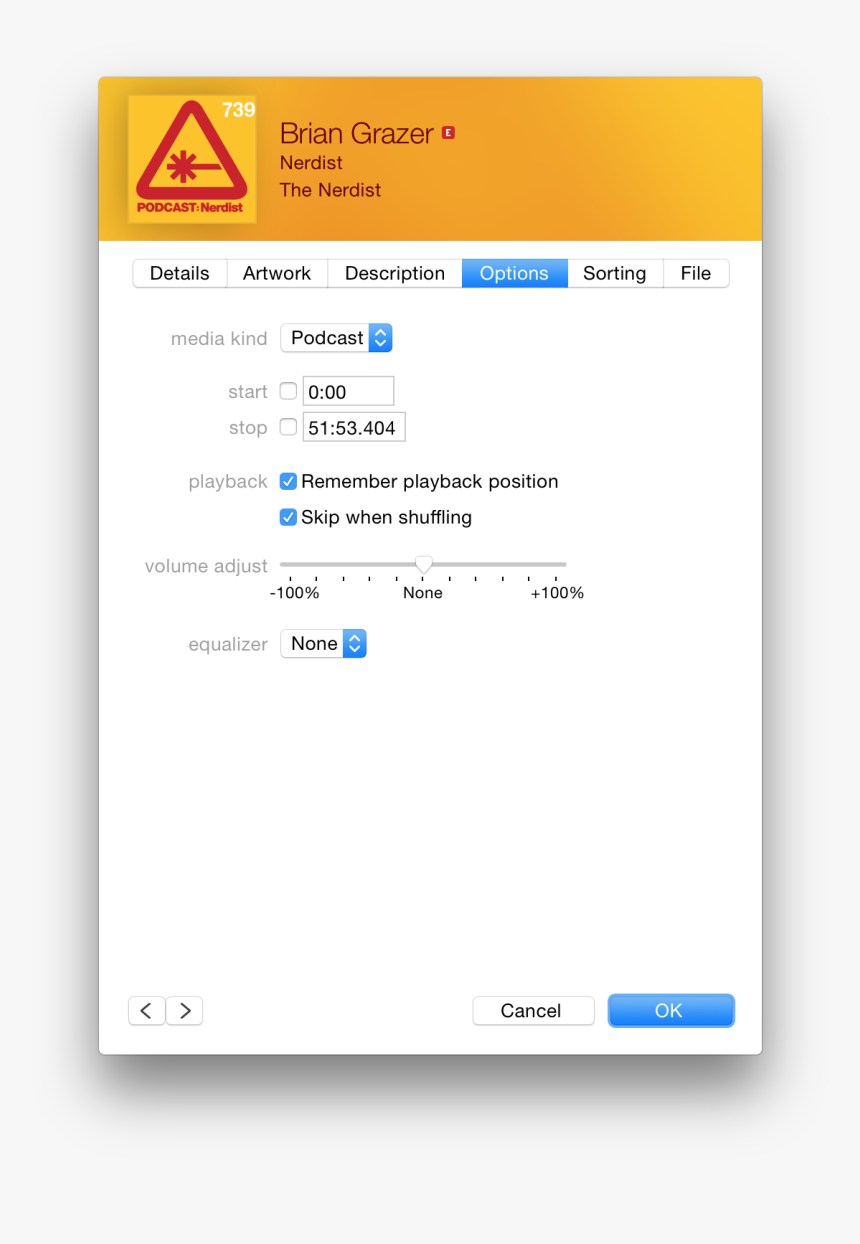Click the Nerdist podcast artwork thumbnail
Image resolution: width=860 pixels, height=1244 pixels.
click(x=192, y=159)
